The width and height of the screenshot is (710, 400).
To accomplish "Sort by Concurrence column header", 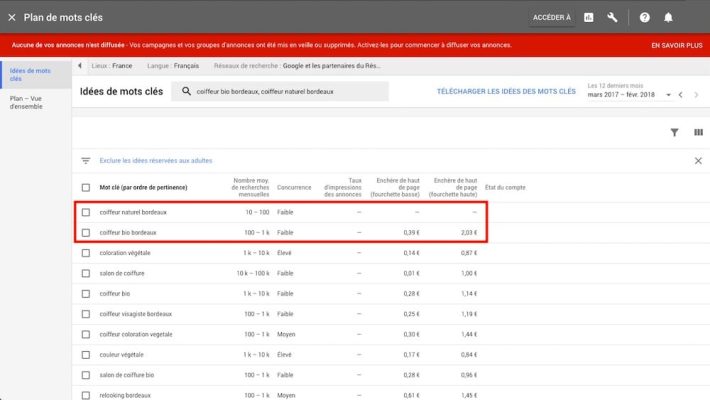I will pos(294,187).
